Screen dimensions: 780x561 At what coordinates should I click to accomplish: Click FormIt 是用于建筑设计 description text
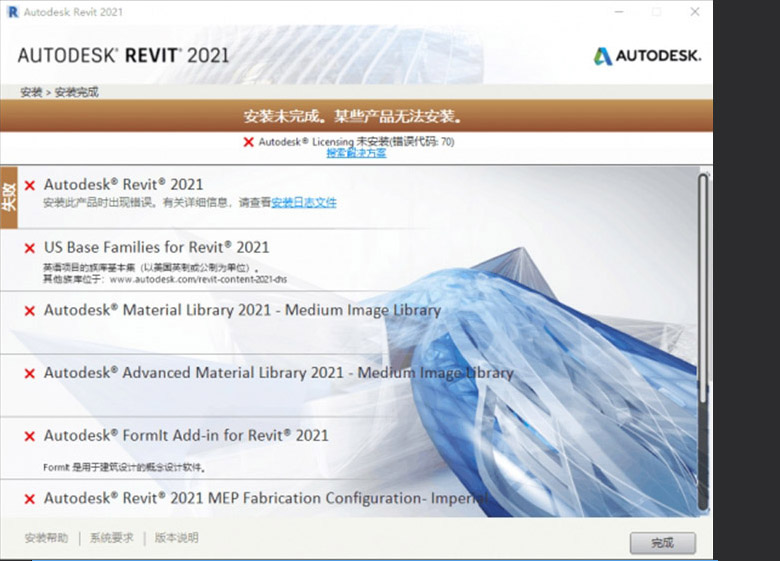pos(124,467)
